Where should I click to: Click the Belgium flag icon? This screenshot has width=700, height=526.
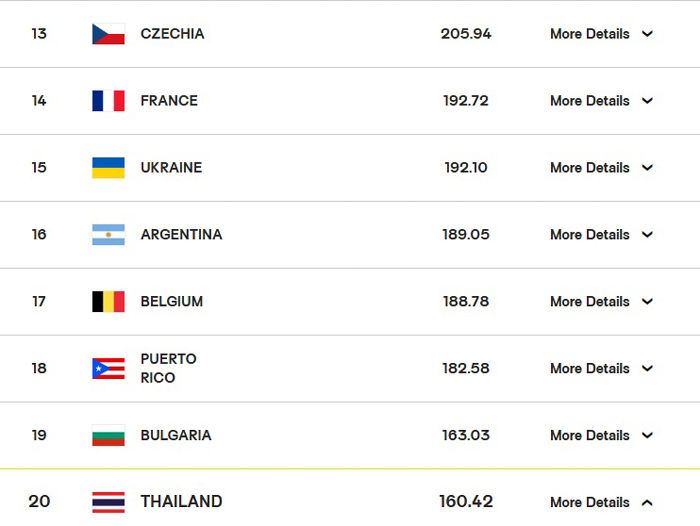(x=108, y=302)
